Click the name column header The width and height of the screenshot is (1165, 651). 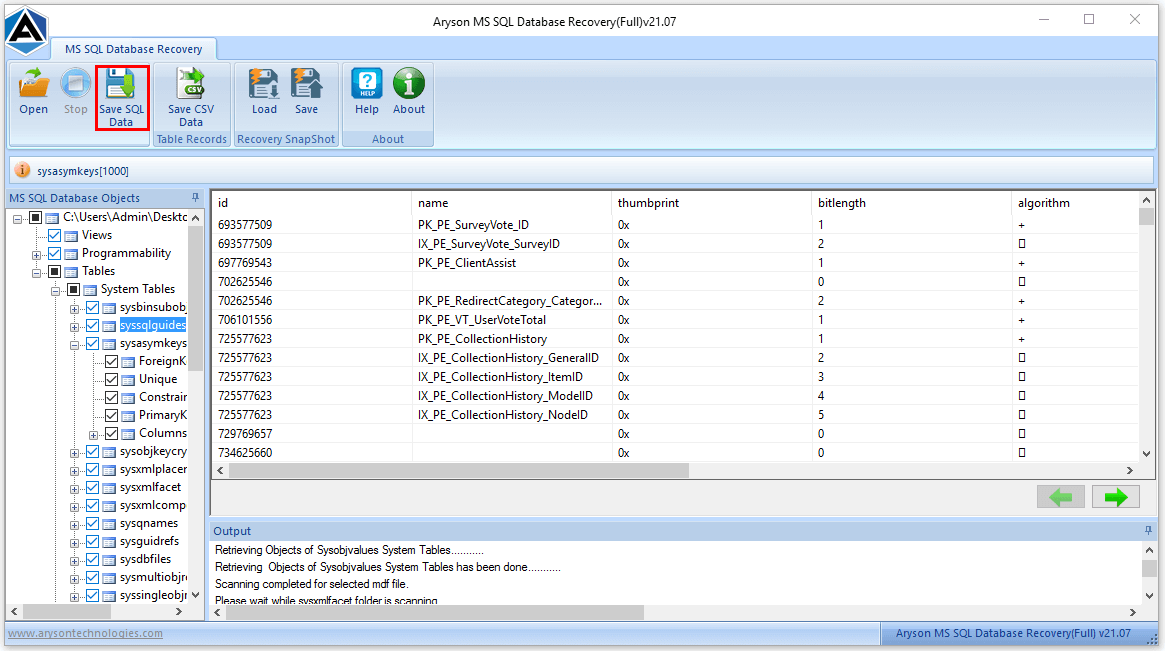(x=511, y=203)
